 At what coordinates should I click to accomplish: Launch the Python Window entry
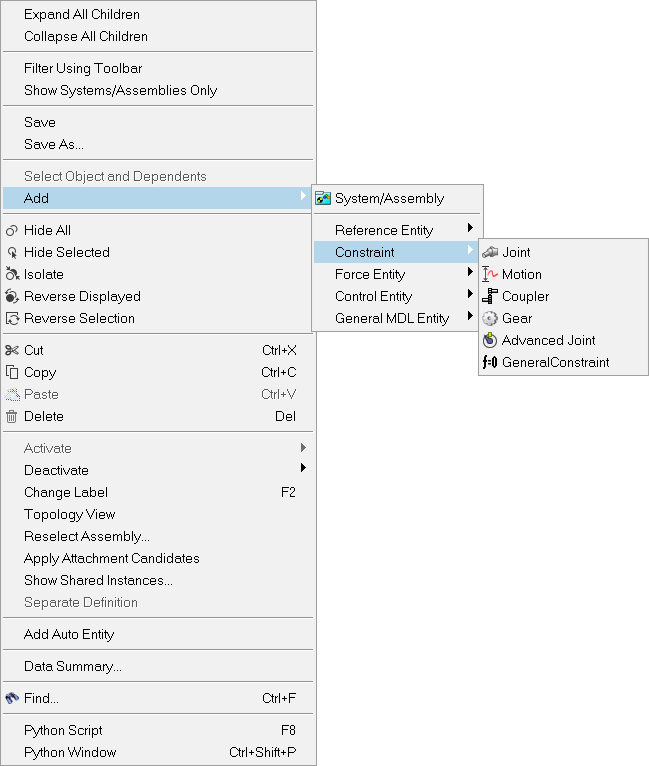[70, 752]
